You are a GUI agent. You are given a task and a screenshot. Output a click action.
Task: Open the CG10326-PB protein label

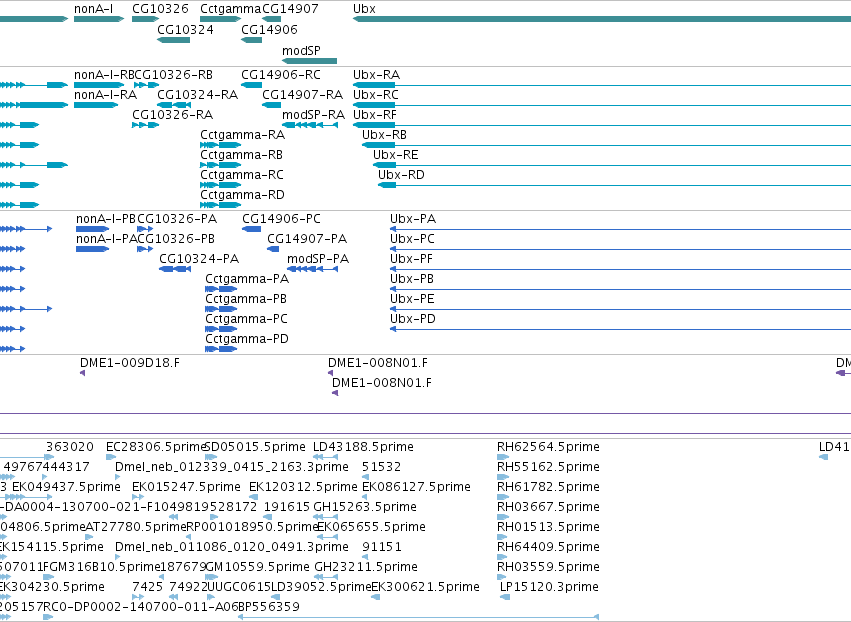pyautogui.click(x=176, y=239)
